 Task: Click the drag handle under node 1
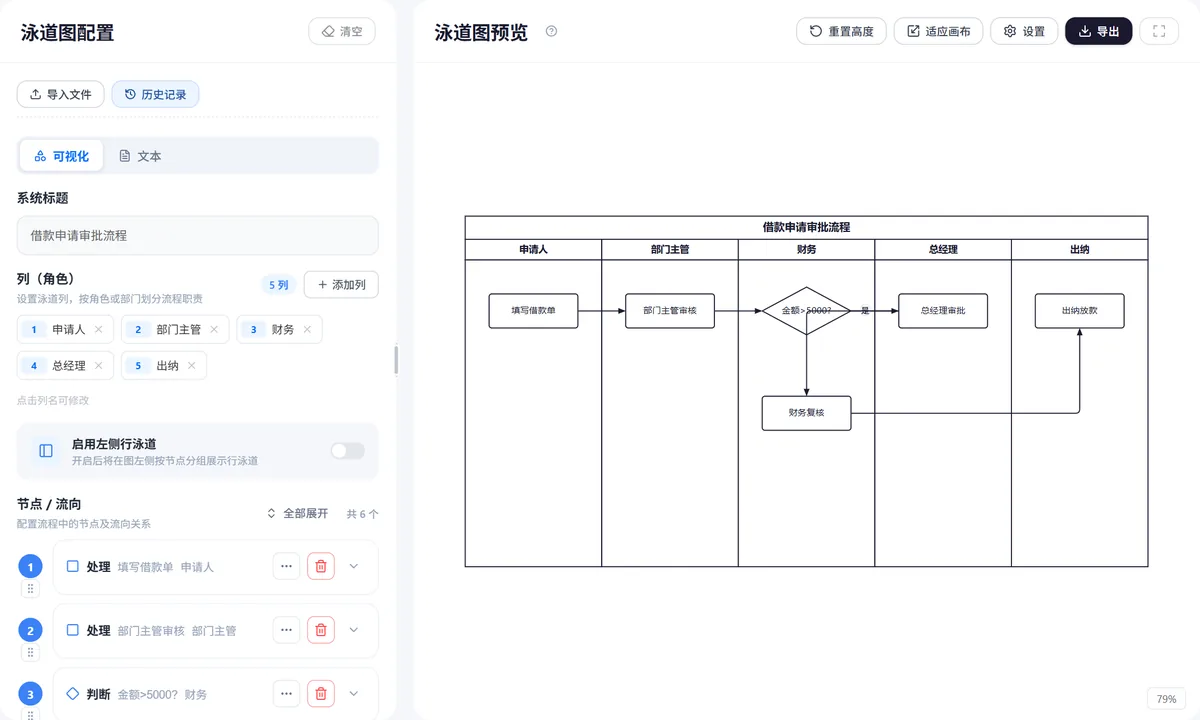click(31, 589)
